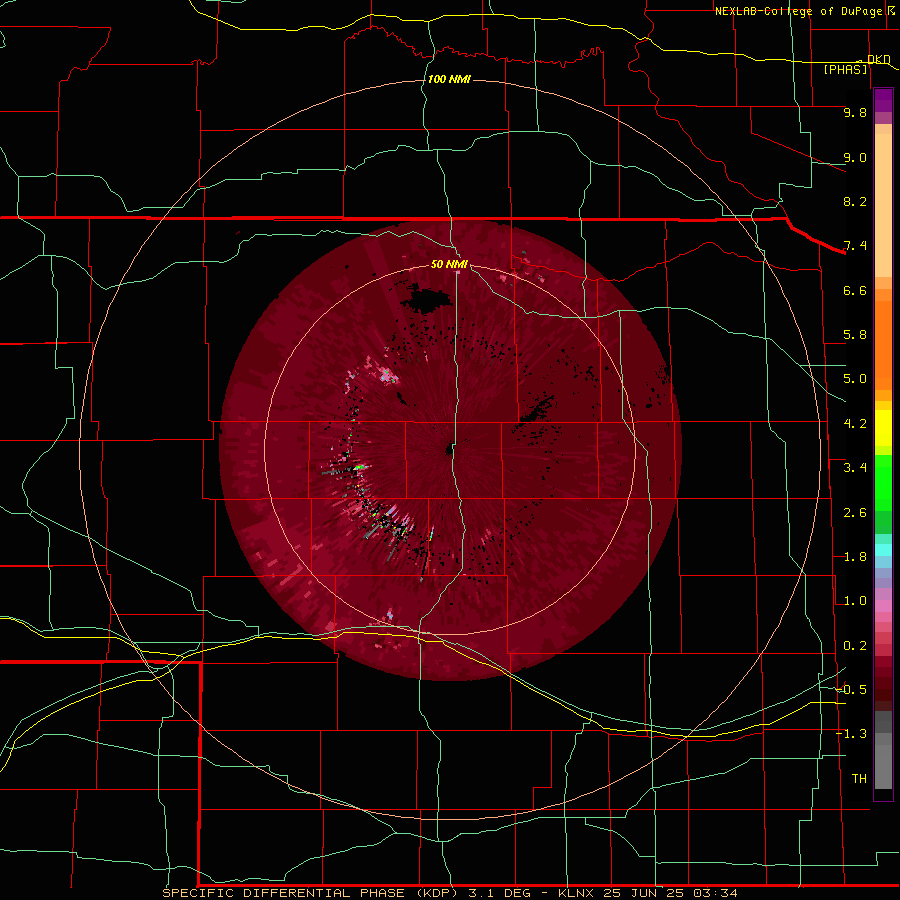This screenshot has height=900, width=900.
Task: Click the radar site center point
Action: pos(449,449)
